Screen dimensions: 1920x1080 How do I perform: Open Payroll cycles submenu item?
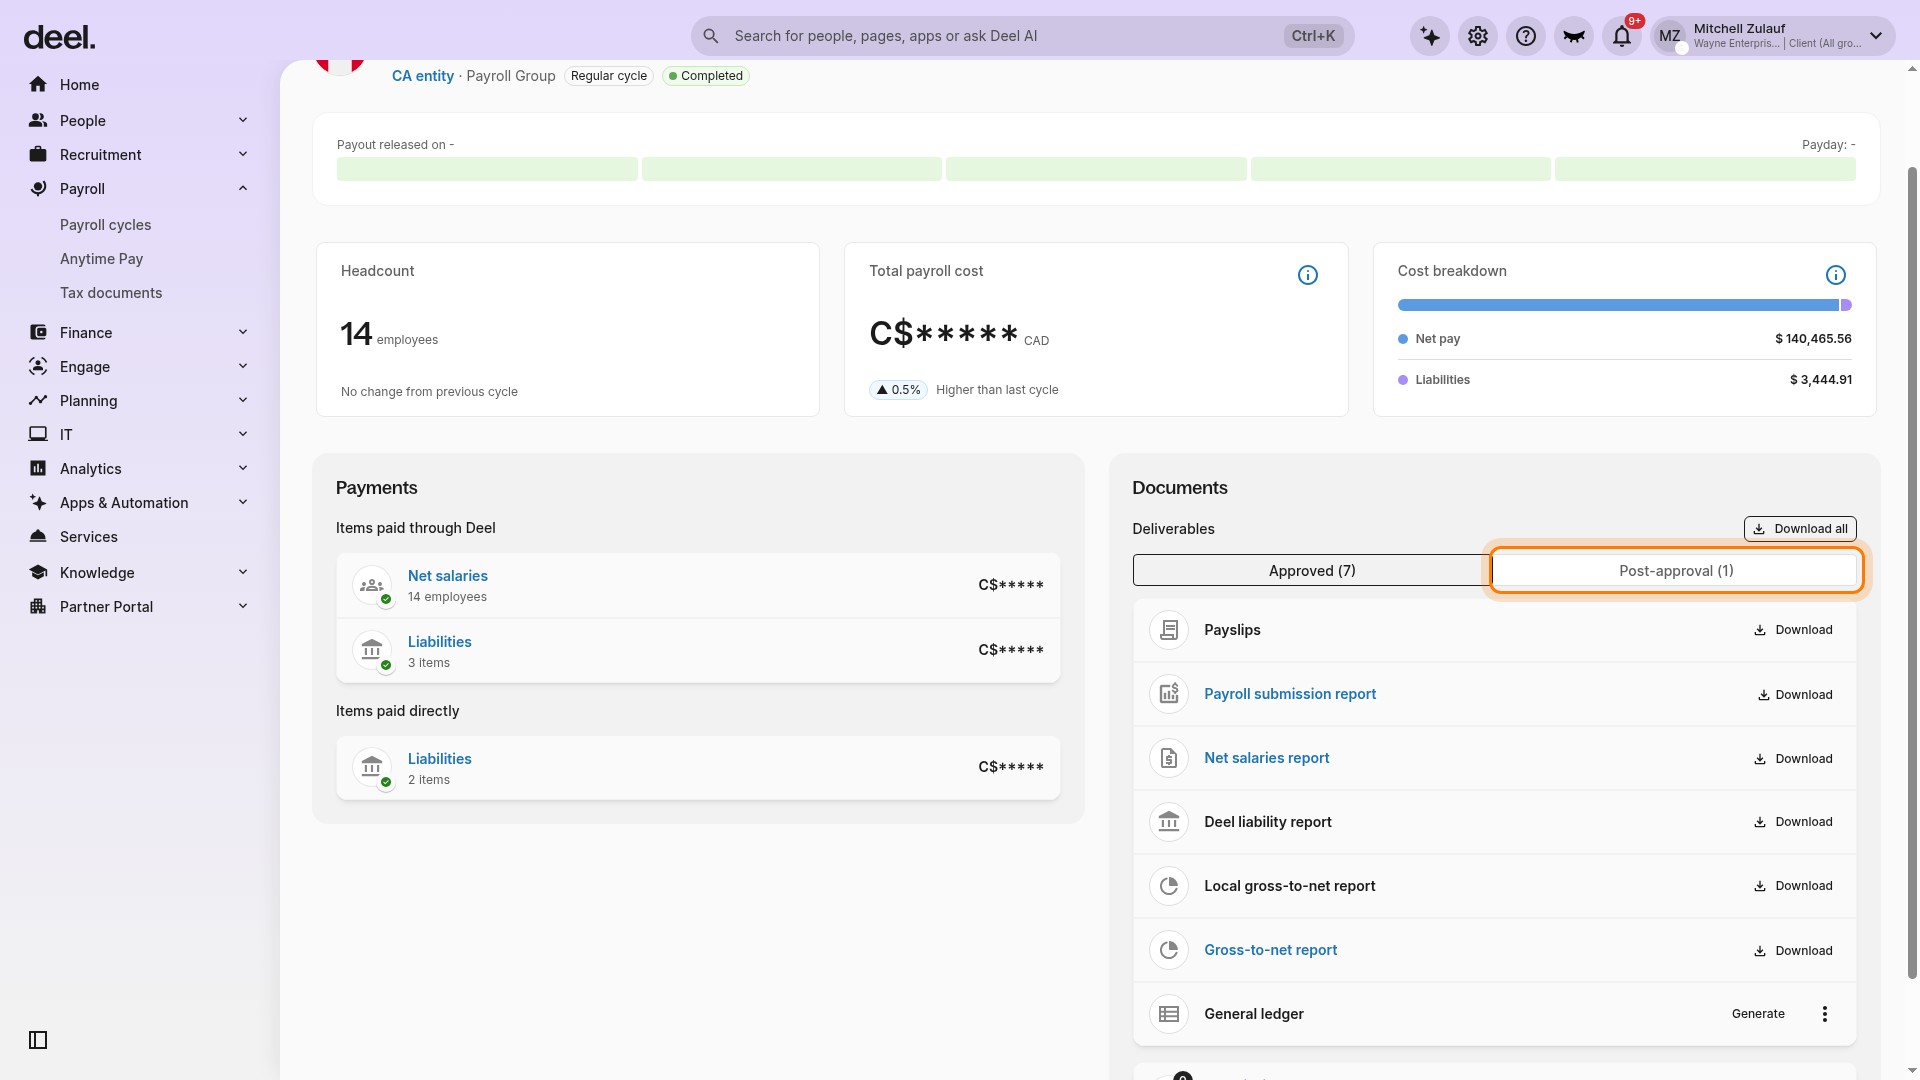click(x=105, y=225)
